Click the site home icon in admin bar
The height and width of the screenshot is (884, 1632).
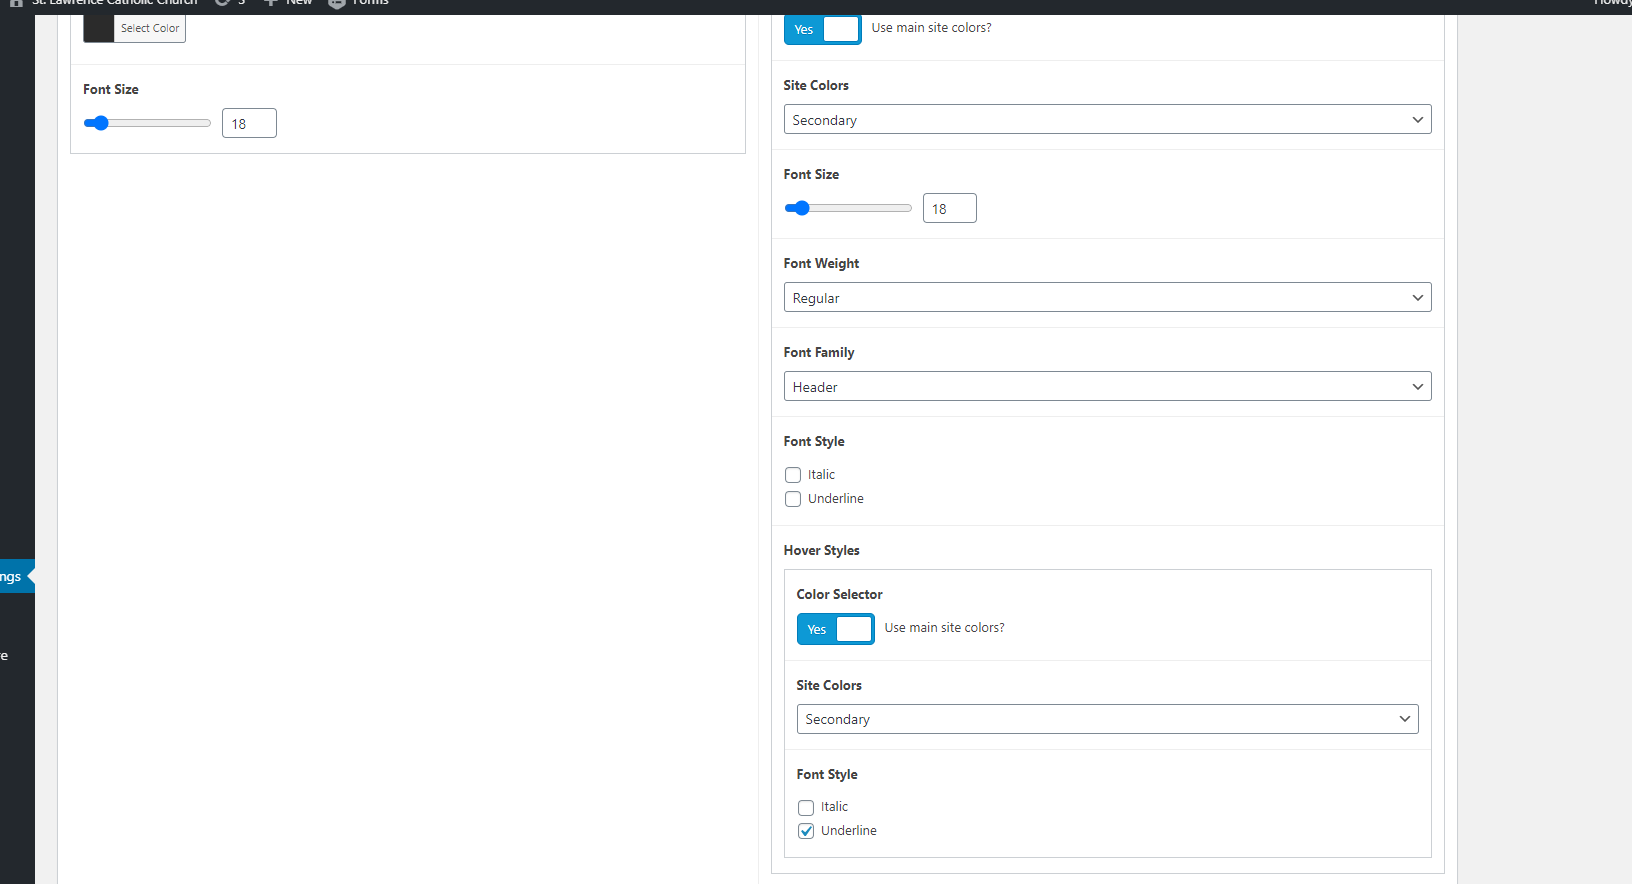(17, 3)
